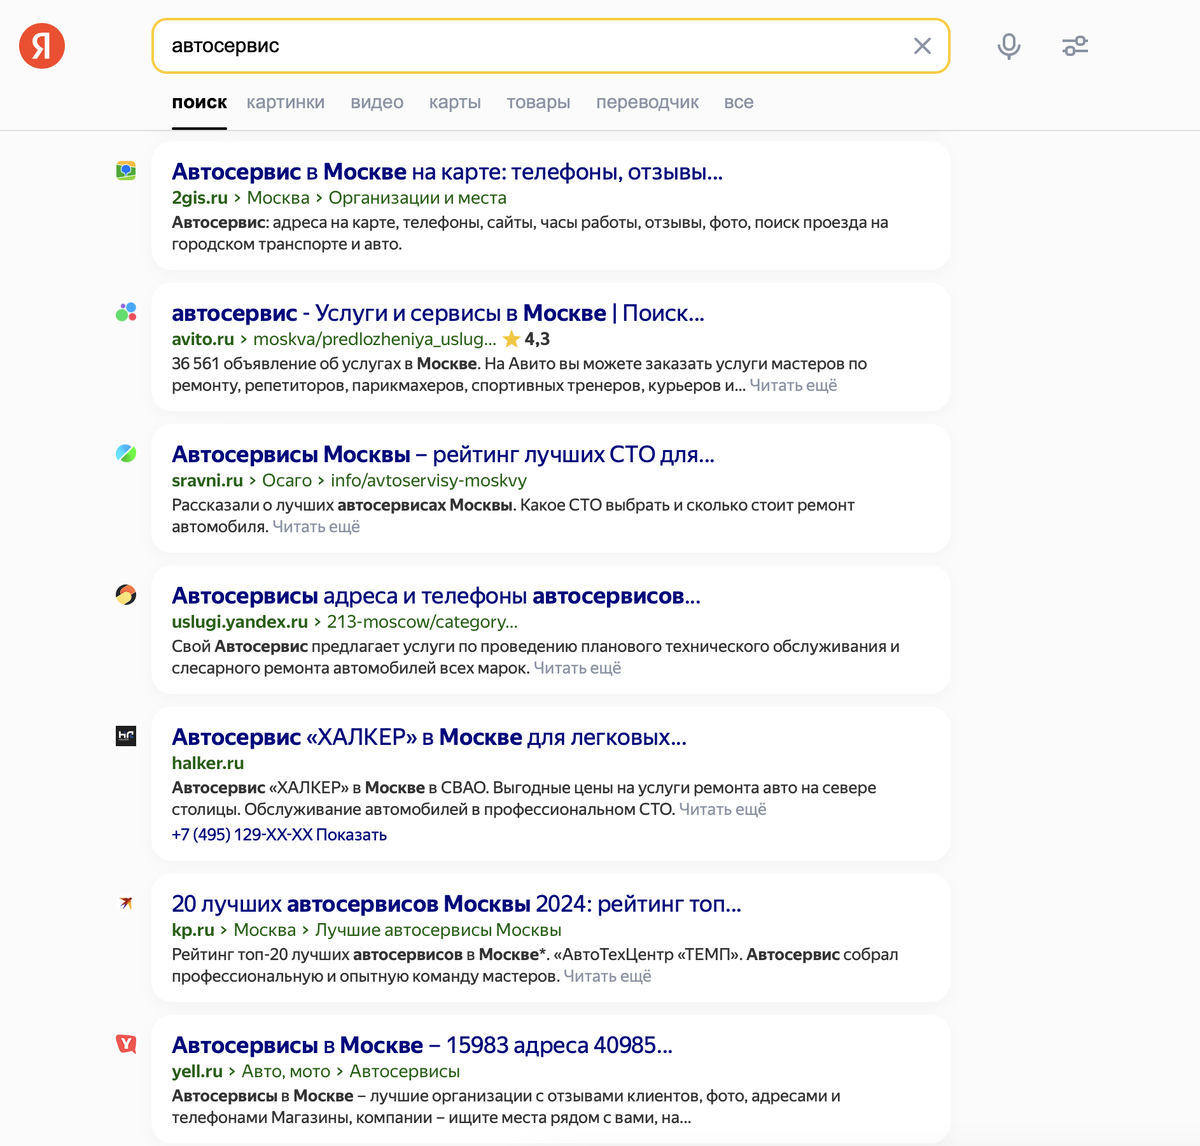
Task: Click the Москва breadcrumb under 2gis result
Action: (x=278, y=198)
